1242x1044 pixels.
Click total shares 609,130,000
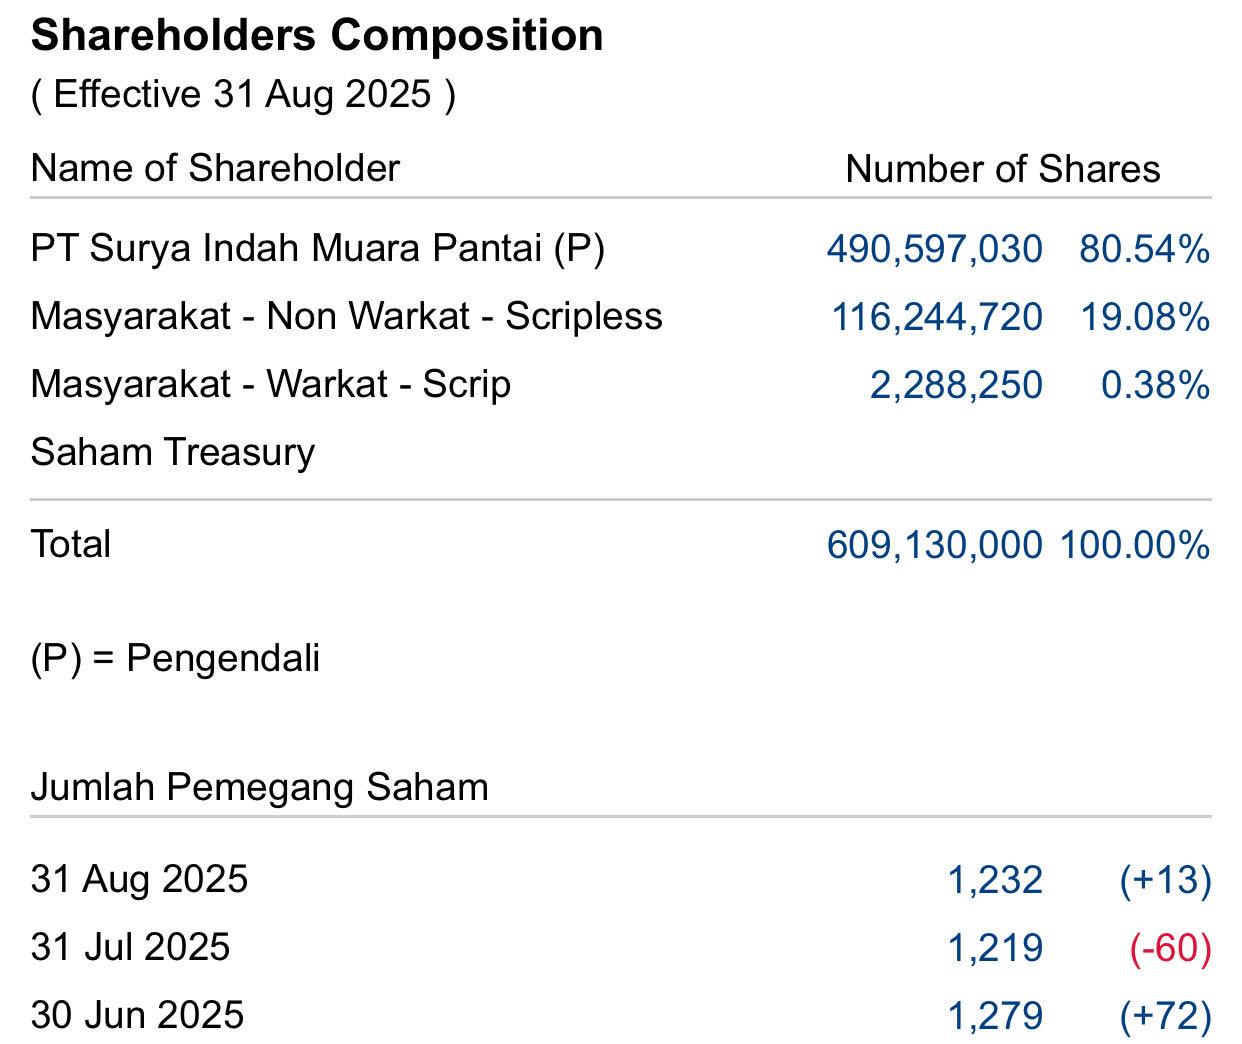[934, 545]
